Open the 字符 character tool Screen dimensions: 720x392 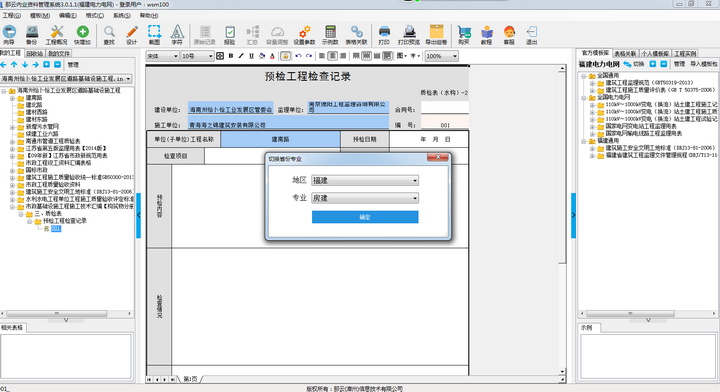pos(177,35)
